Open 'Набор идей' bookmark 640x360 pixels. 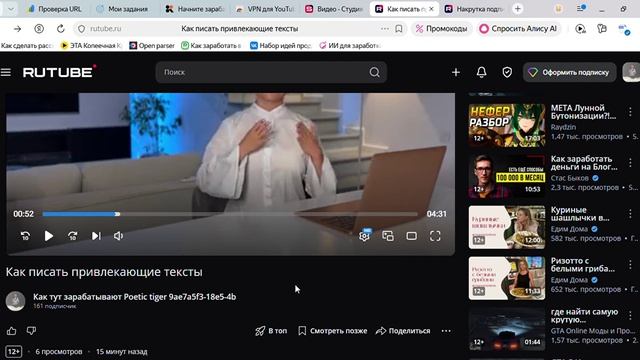click(280, 45)
